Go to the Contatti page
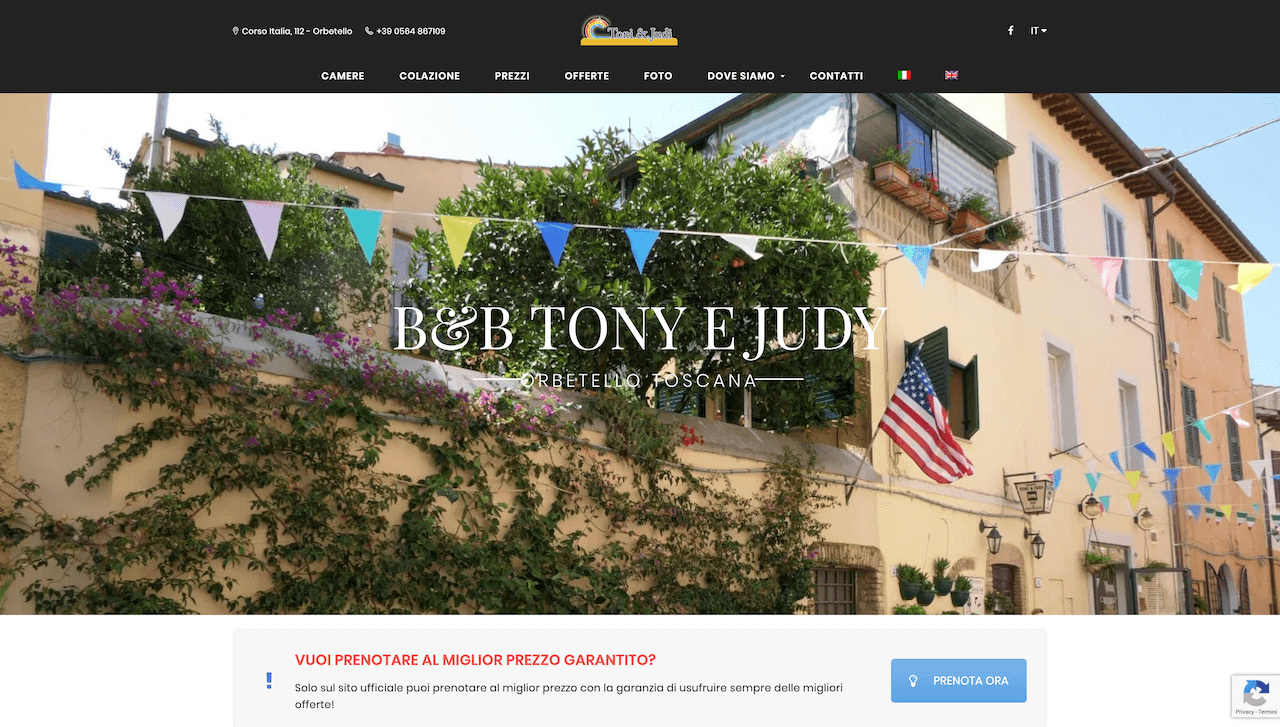This screenshot has height=727, width=1280. tap(836, 76)
